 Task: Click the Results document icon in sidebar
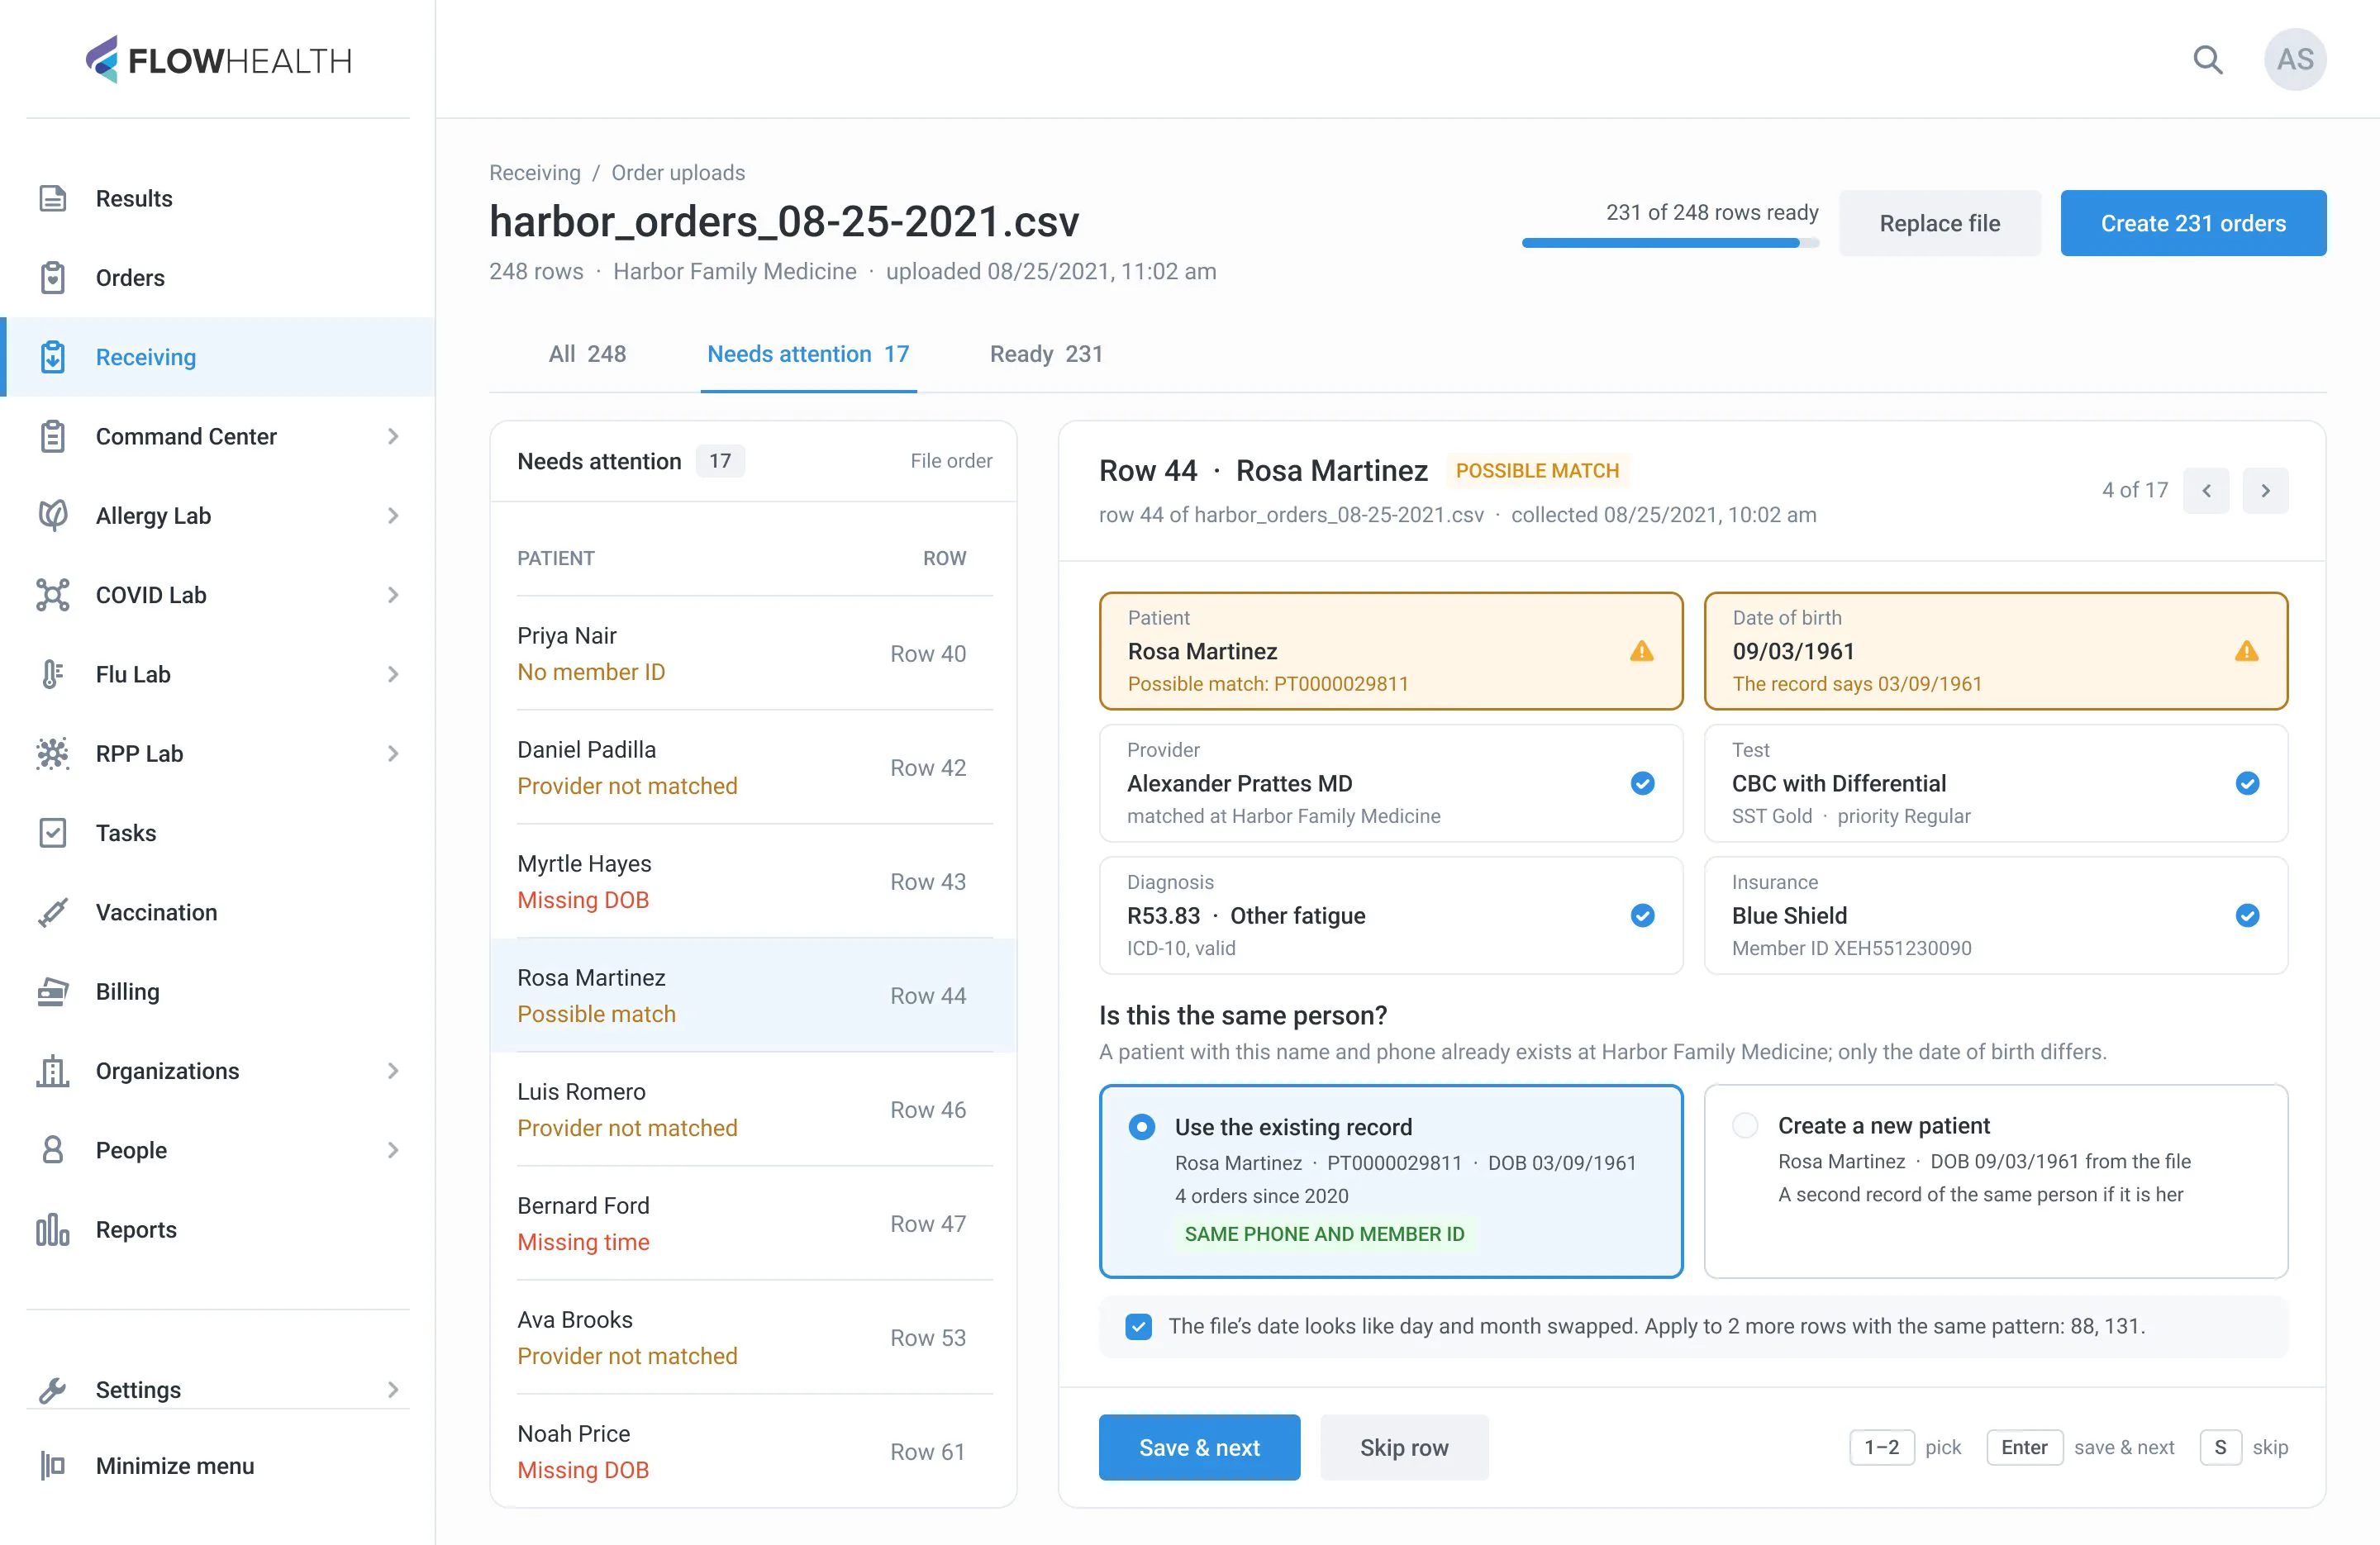coord(53,198)
